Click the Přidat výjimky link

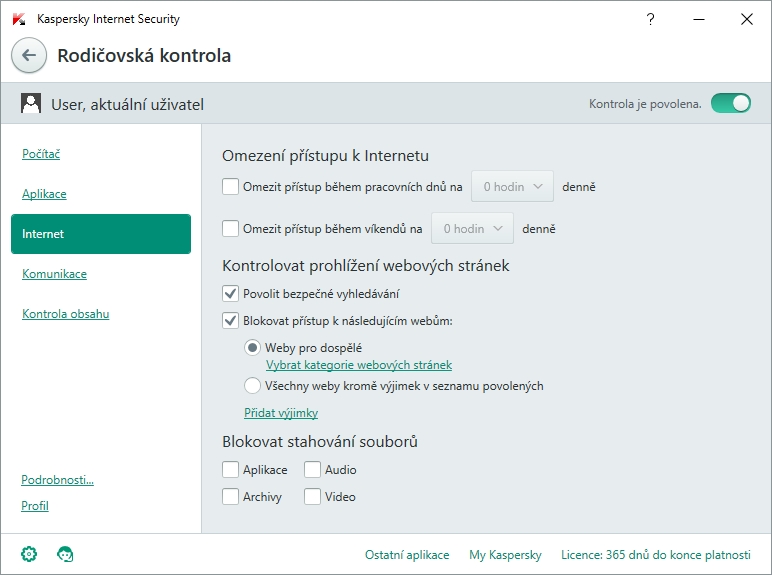[281, 413]
